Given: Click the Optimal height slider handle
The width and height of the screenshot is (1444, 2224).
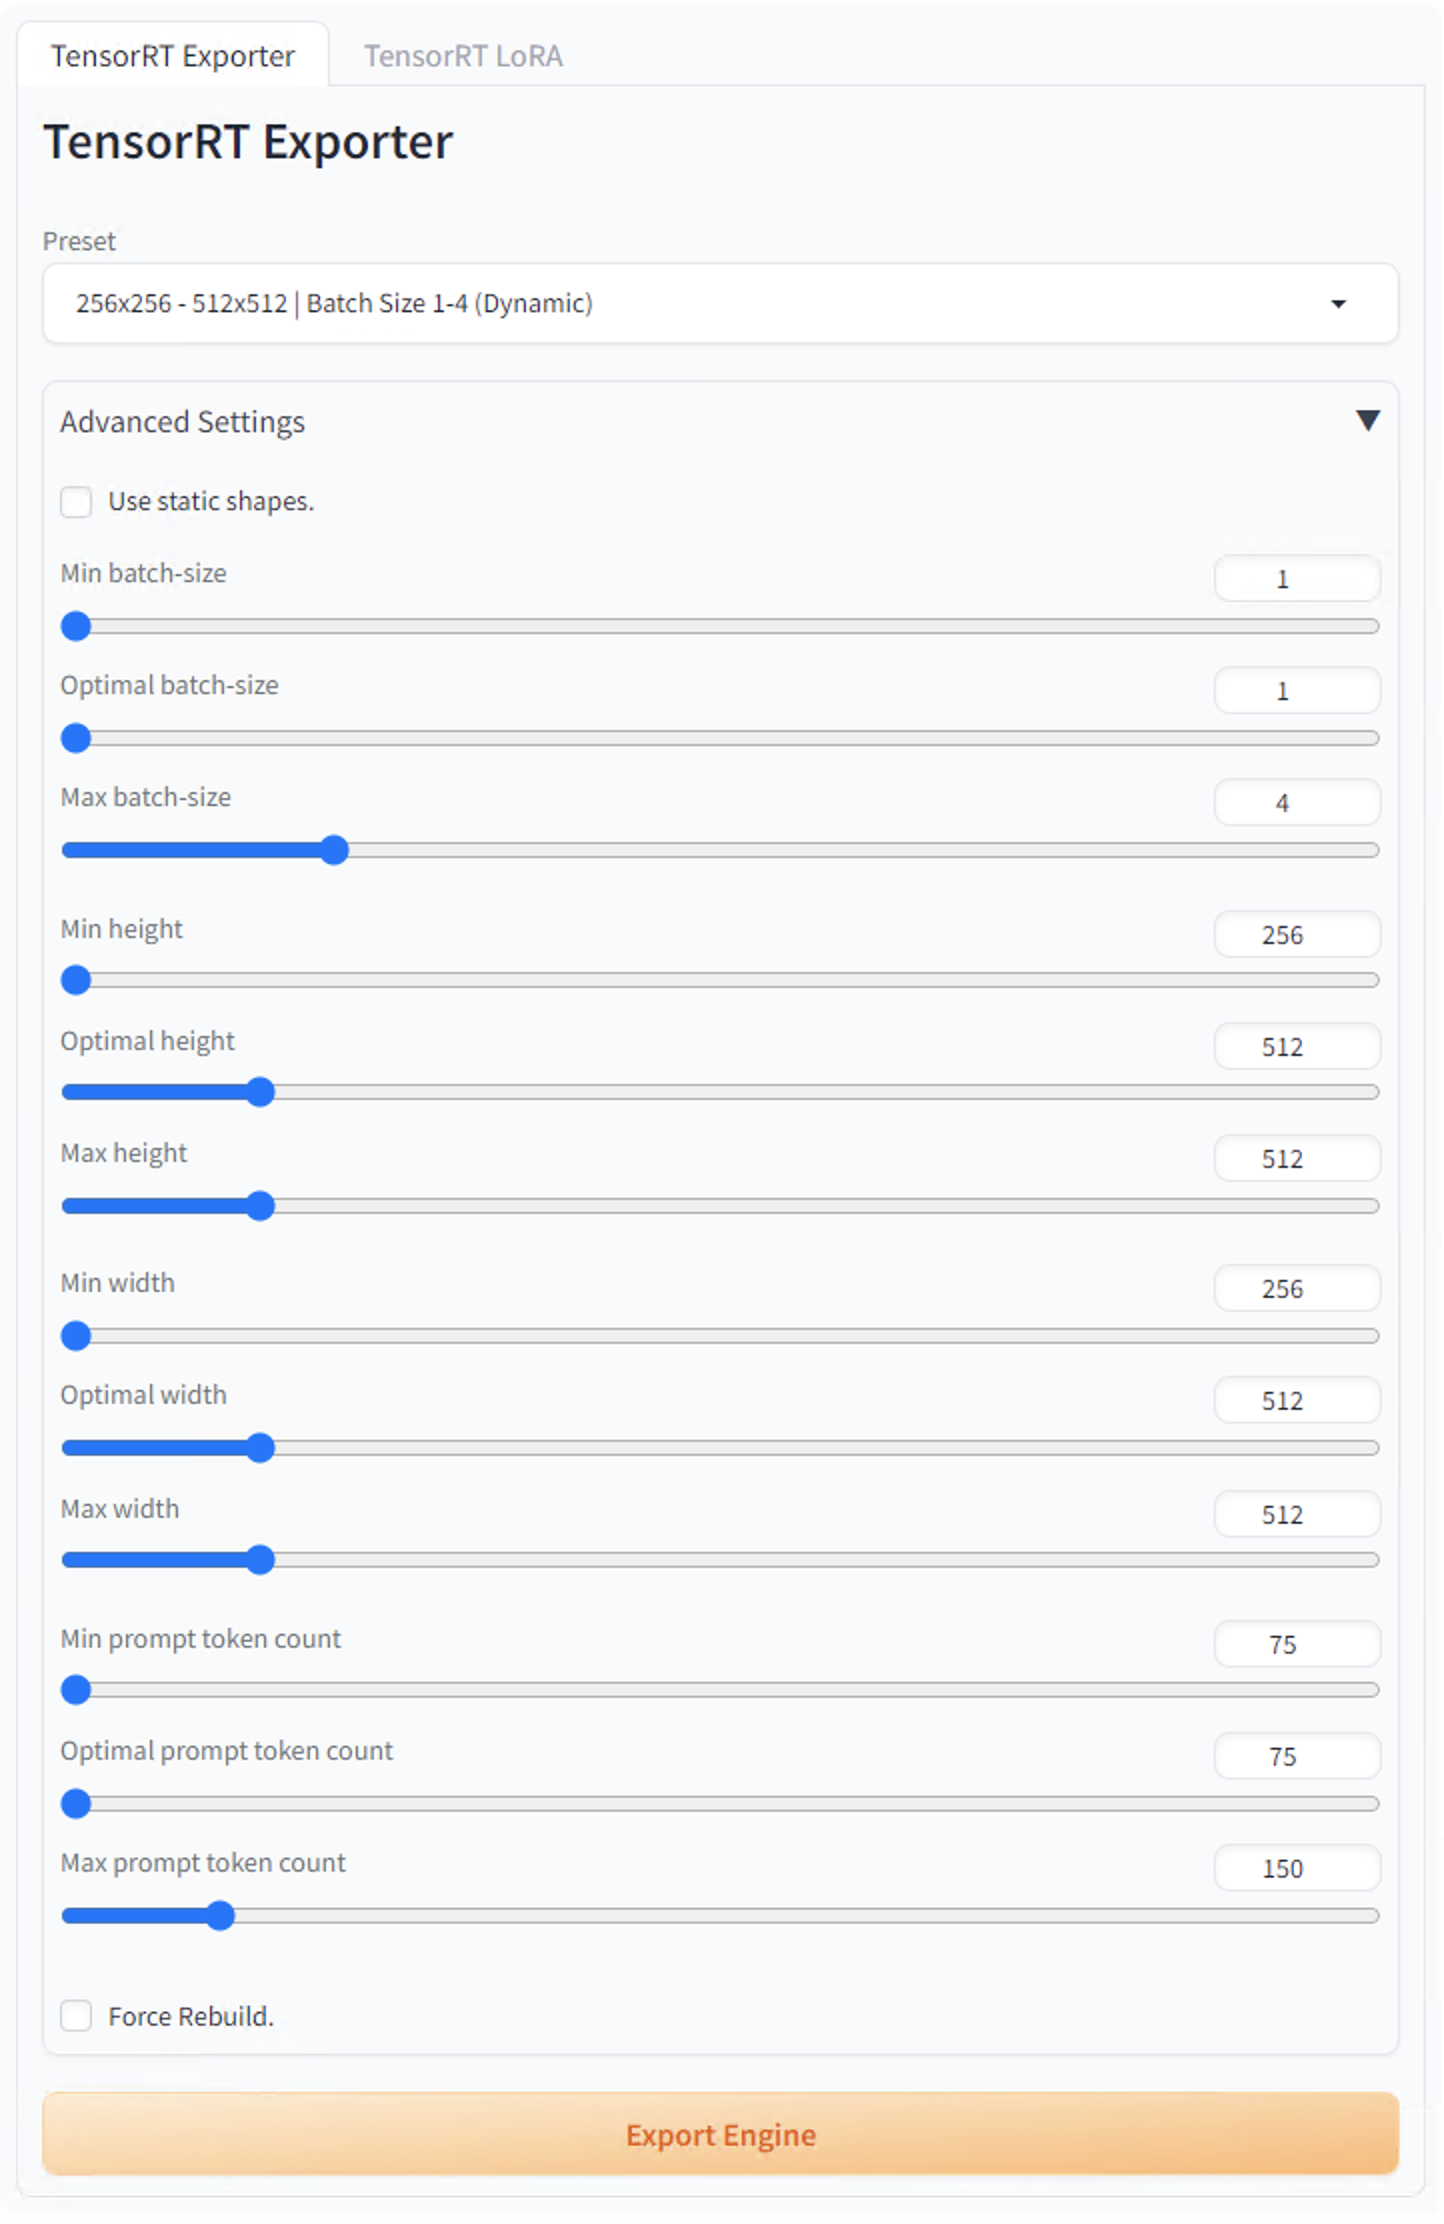Looking at the screenshot, I should click(x=261, y=1092).
